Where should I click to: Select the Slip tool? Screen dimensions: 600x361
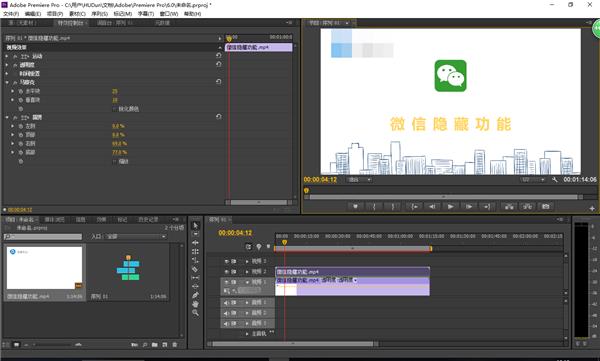196,278
